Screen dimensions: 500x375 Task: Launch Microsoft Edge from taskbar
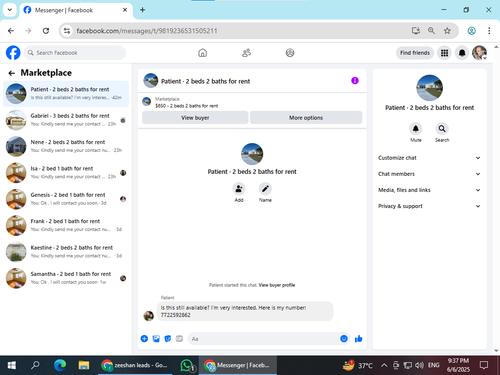(60, 365)
